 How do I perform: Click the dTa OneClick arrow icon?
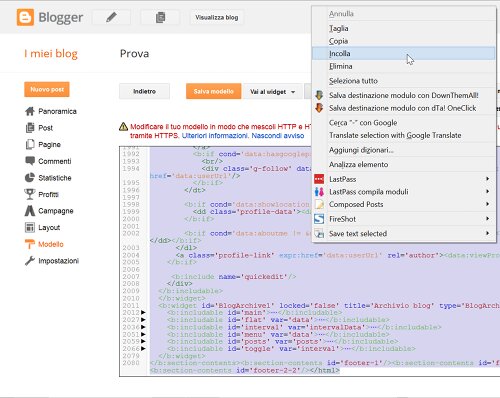coord(319,108)
